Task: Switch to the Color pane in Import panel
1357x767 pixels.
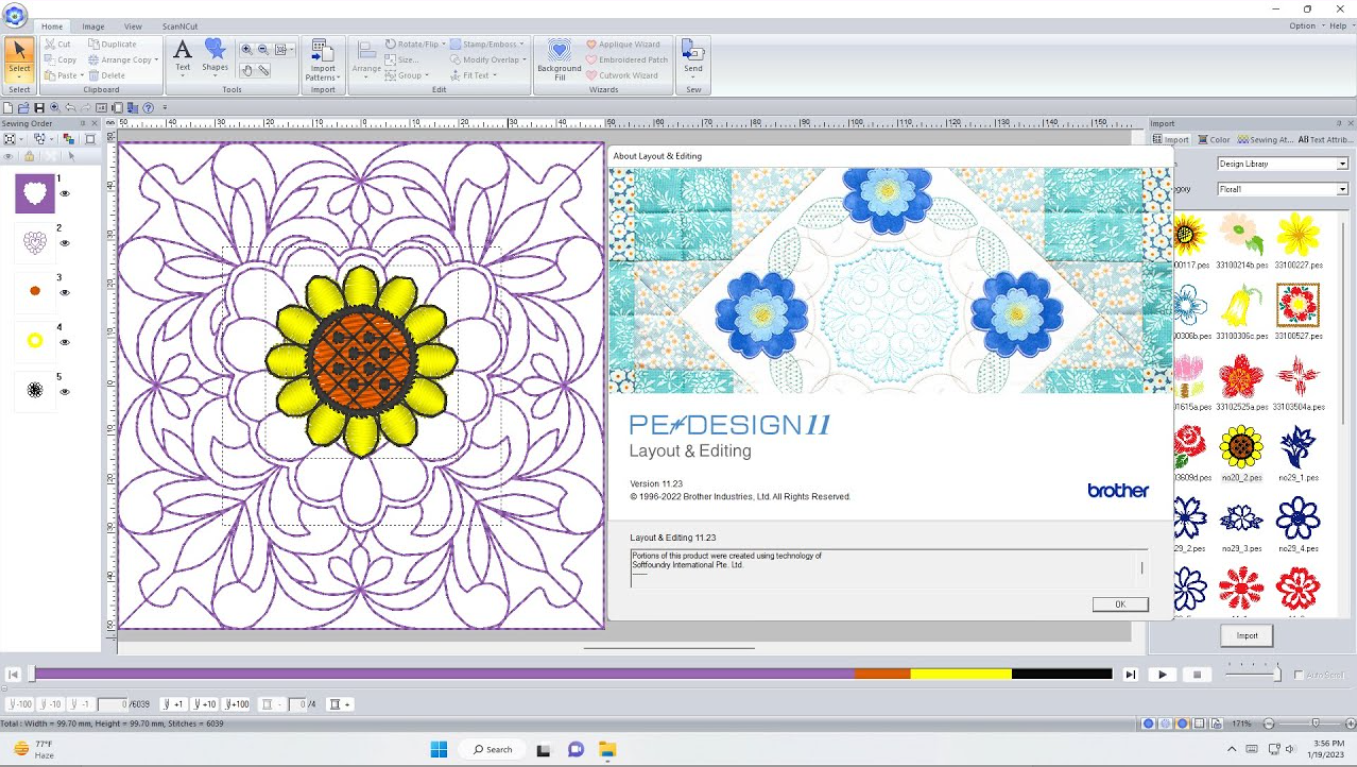Action: (x=1213, y=139)
